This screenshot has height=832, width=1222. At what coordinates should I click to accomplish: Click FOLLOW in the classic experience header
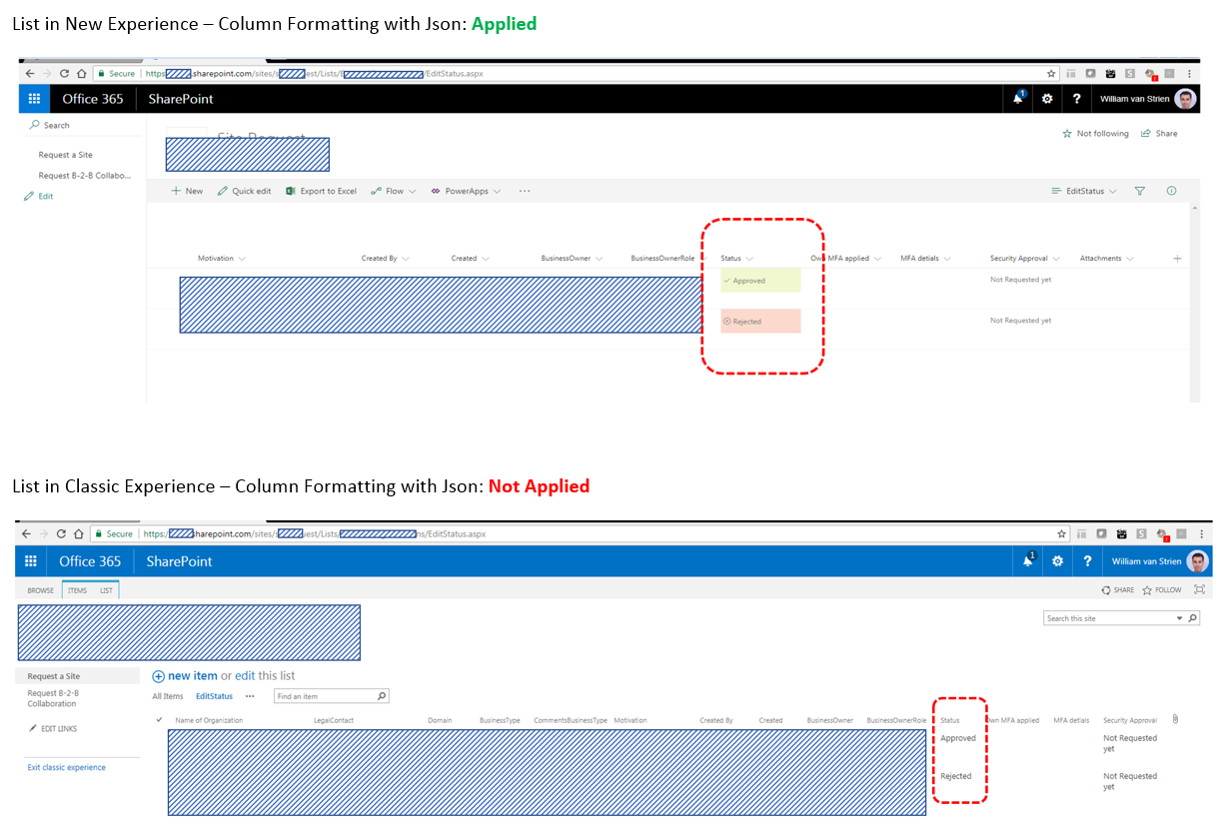[1162, 590]
